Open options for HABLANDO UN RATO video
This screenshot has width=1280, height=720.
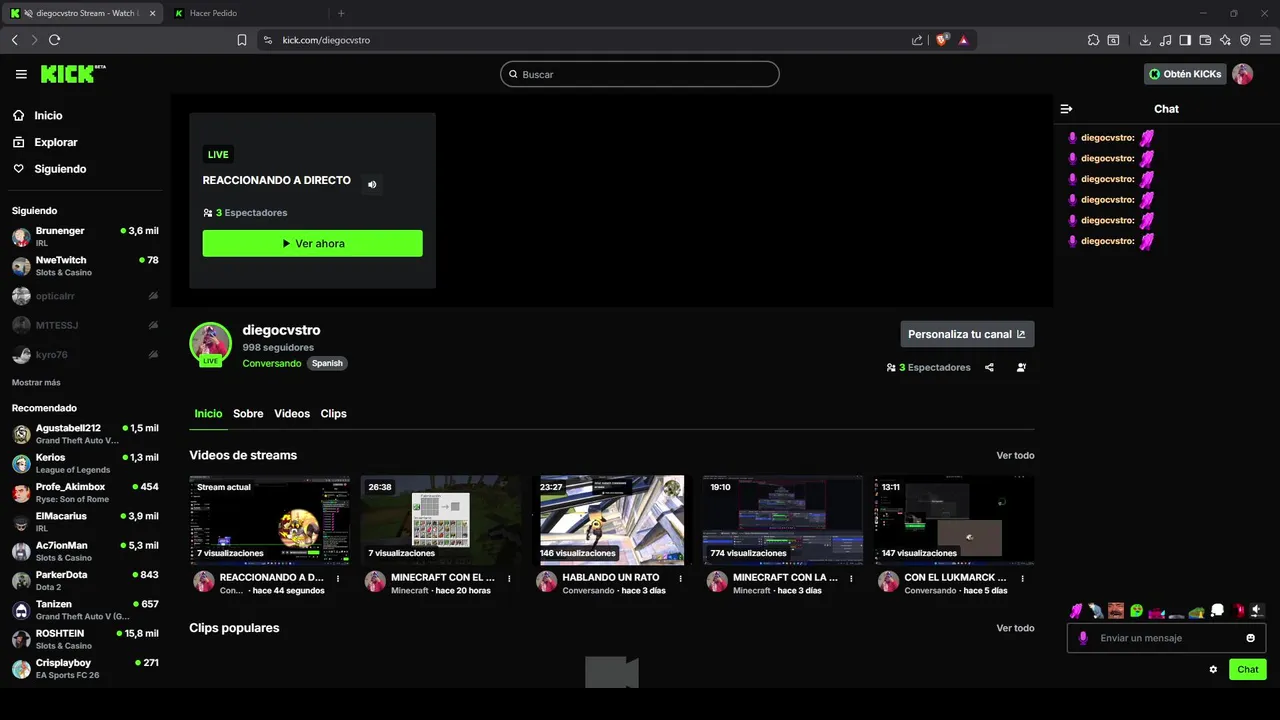tap(680, 578)
